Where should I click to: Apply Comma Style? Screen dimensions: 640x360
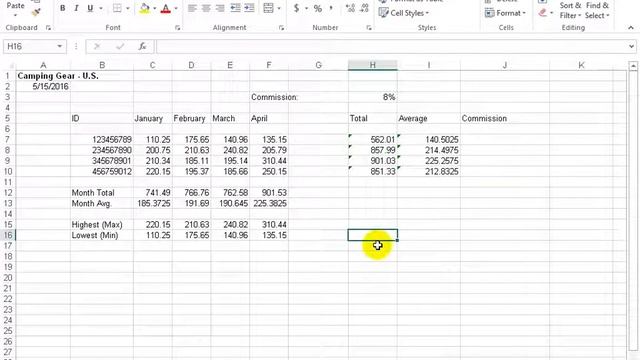point(331,8)
